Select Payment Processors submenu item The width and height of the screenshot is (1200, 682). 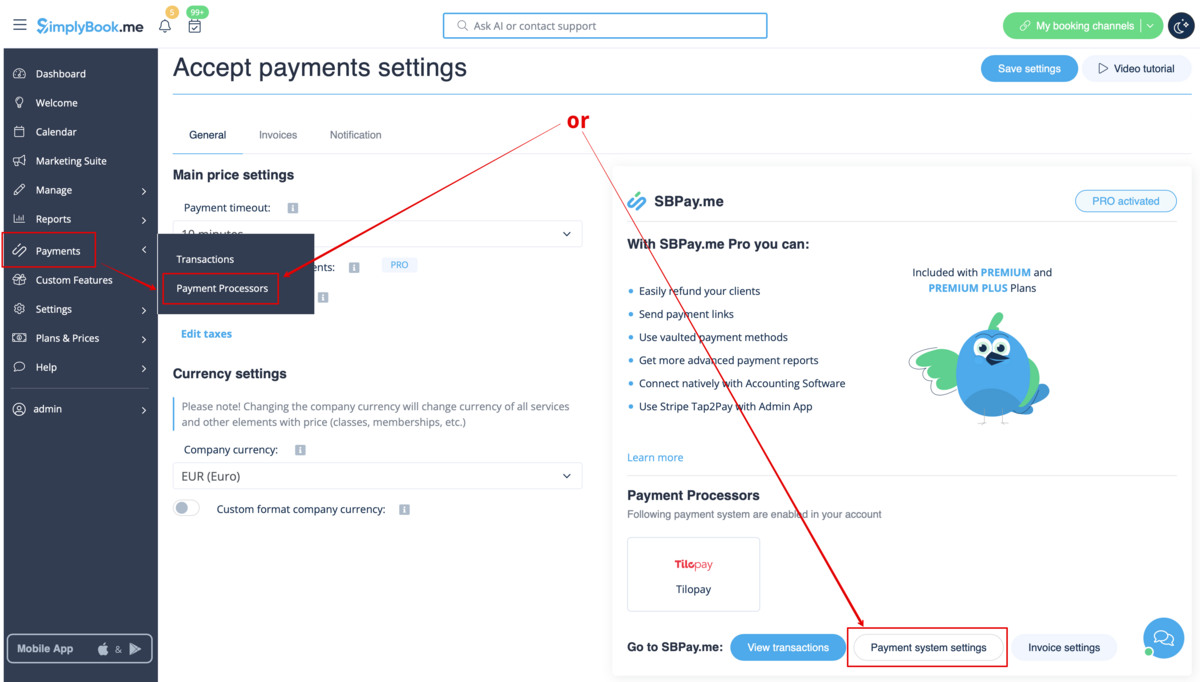click(x=222, y=288)
